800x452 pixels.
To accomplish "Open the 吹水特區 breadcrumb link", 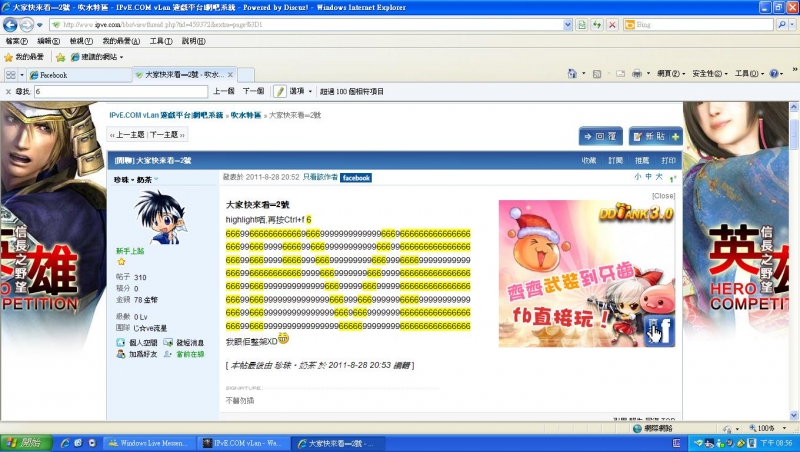I will [246, 115].
